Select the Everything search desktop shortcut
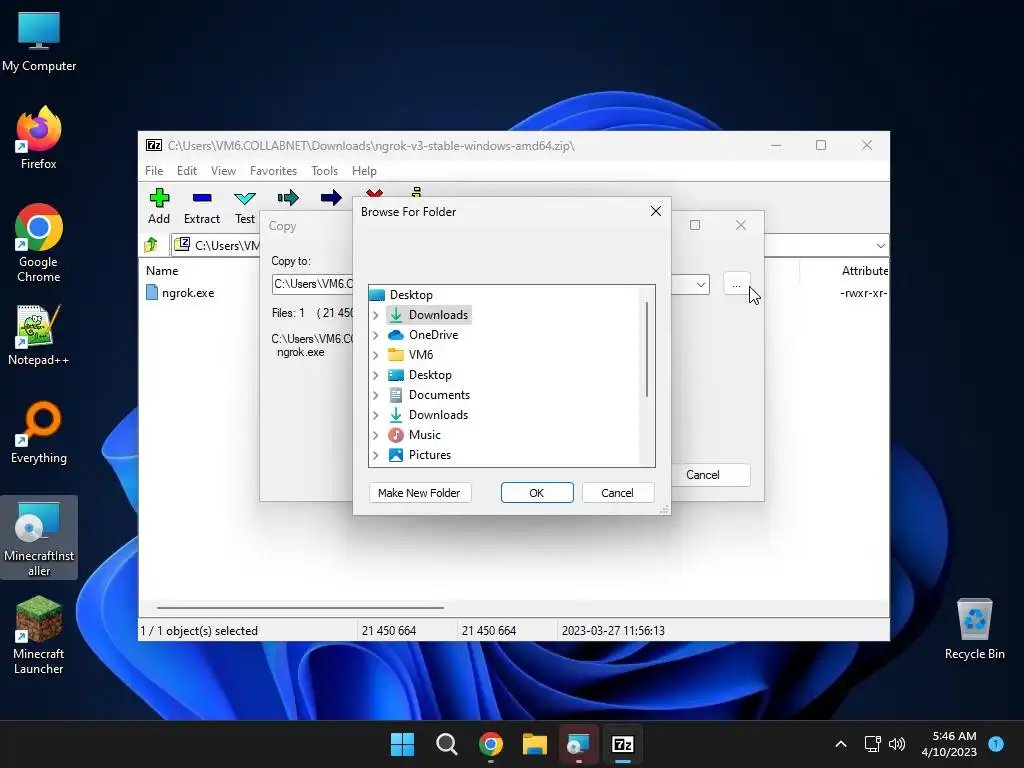Screen dimensions: 1024x768 coord(39,433)
